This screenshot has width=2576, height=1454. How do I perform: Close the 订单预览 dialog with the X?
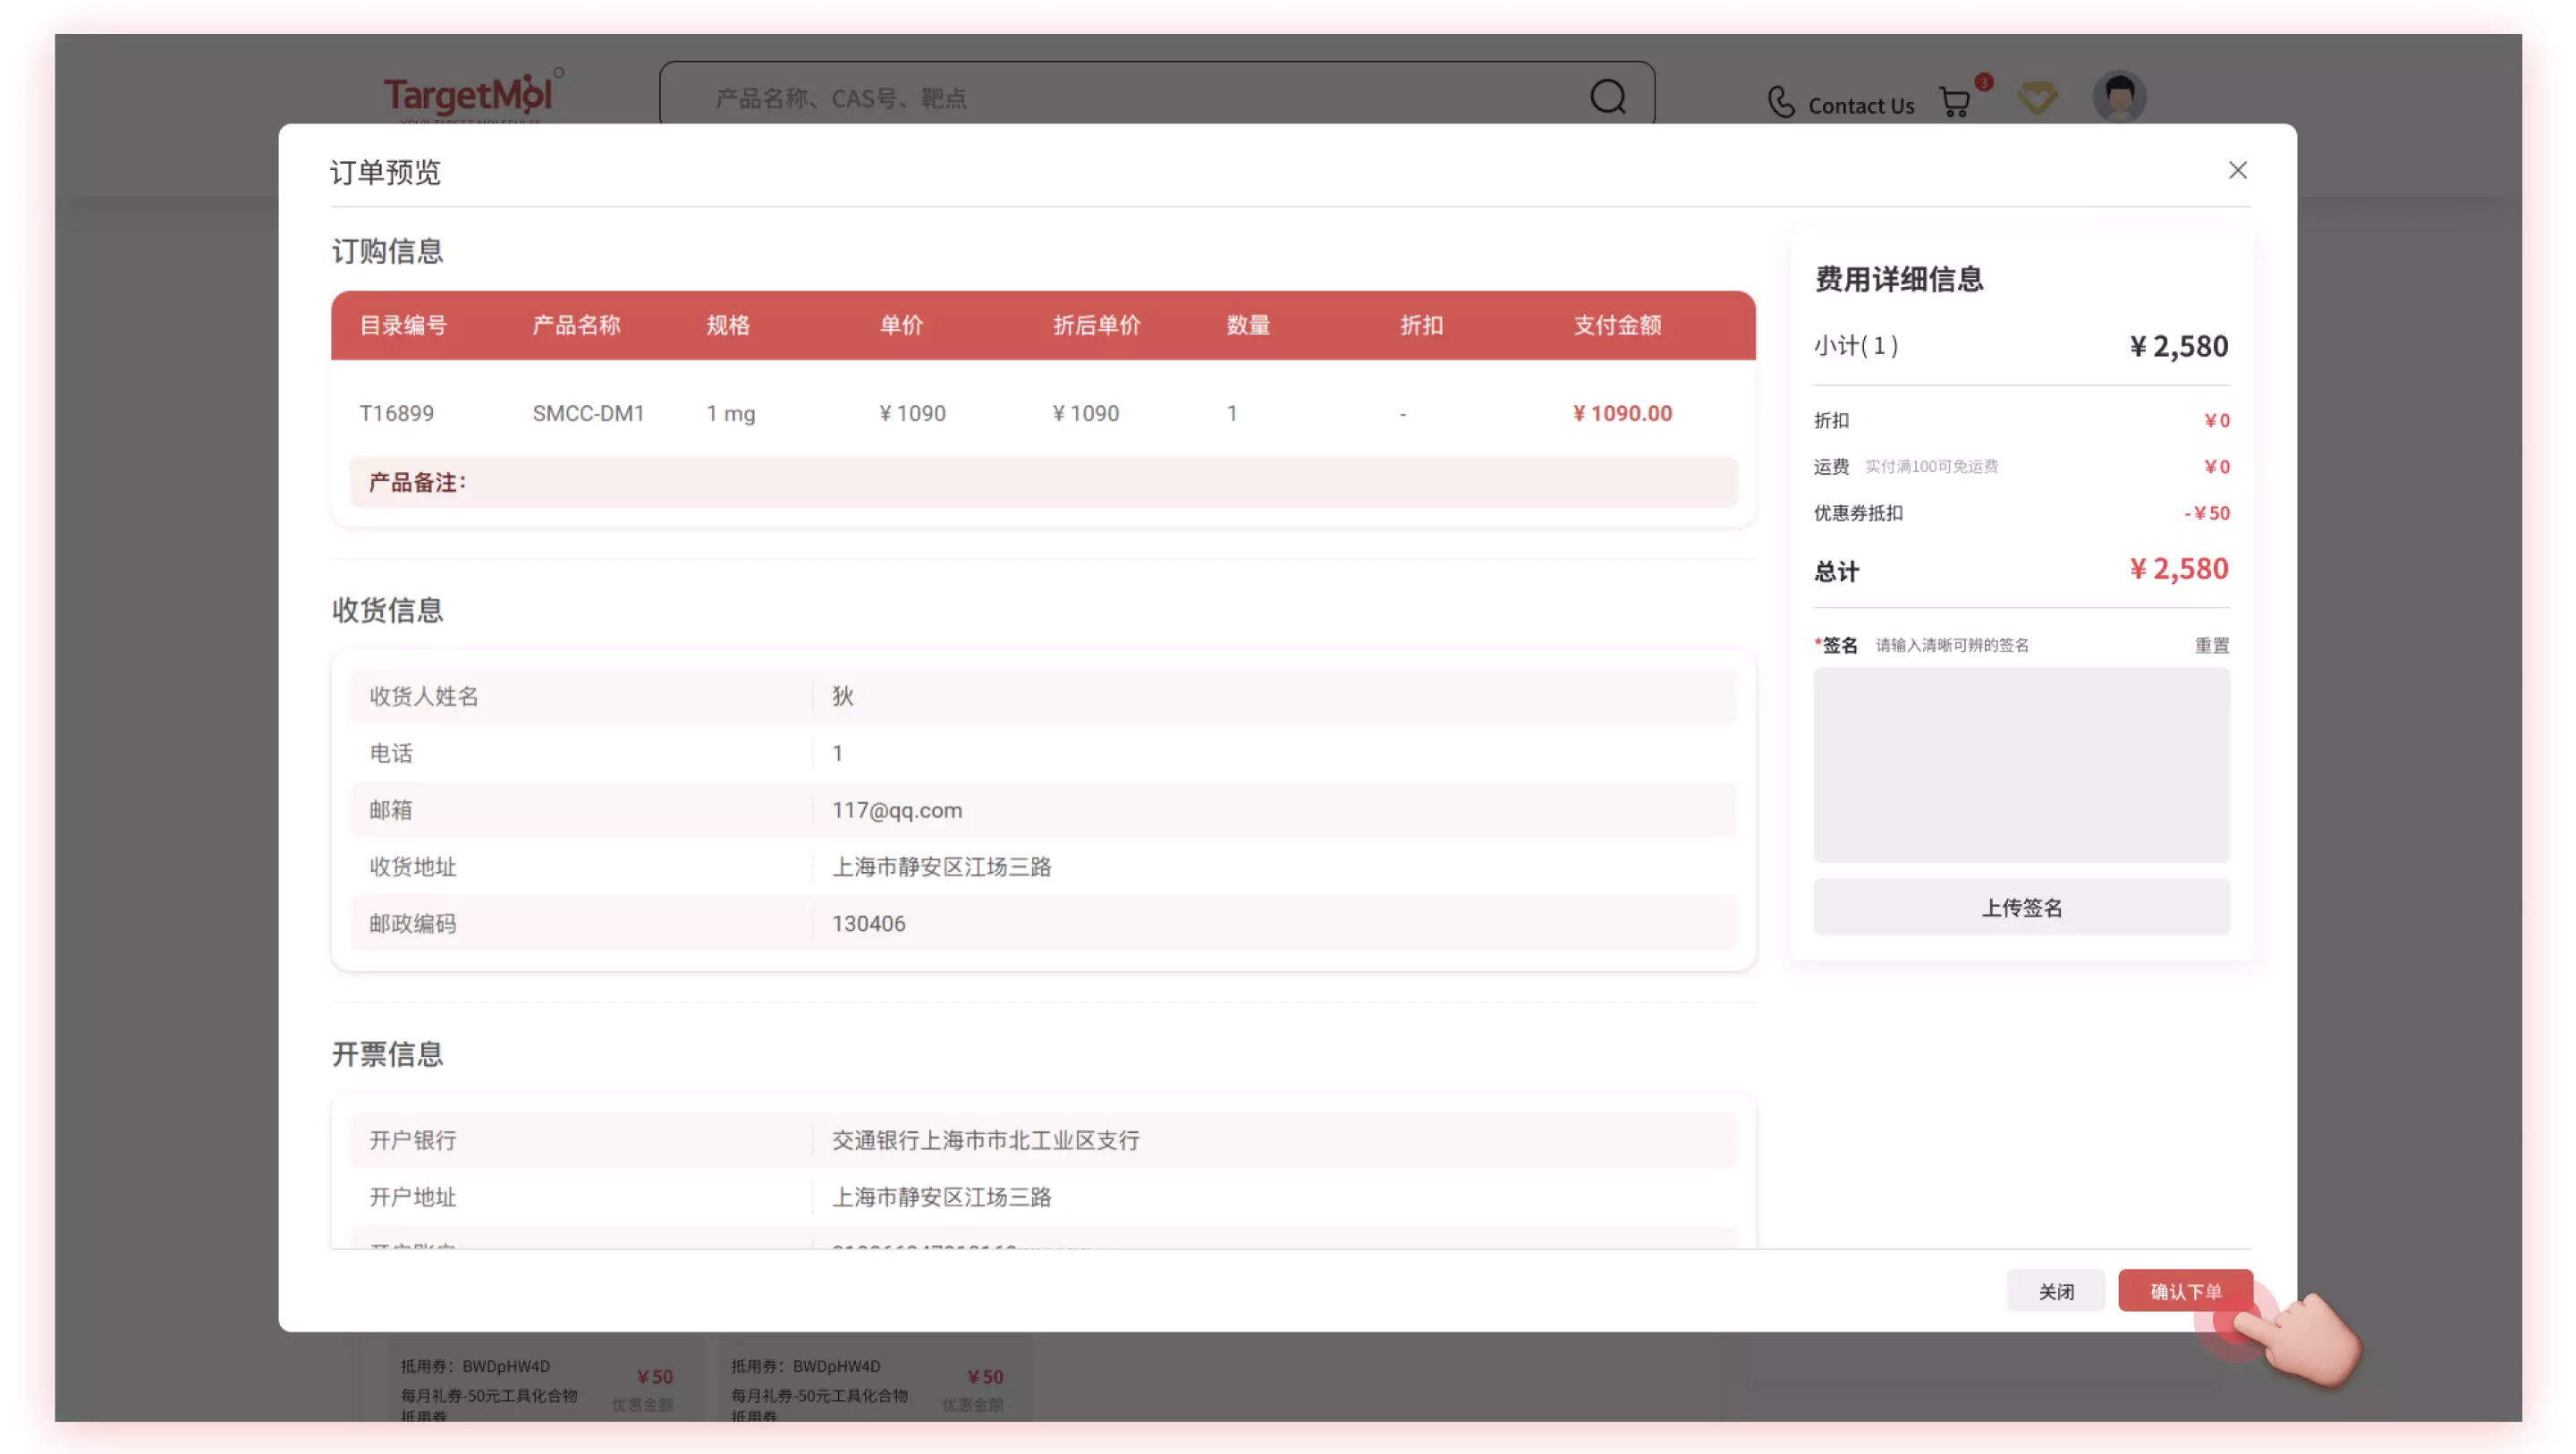click(2238, 170)
